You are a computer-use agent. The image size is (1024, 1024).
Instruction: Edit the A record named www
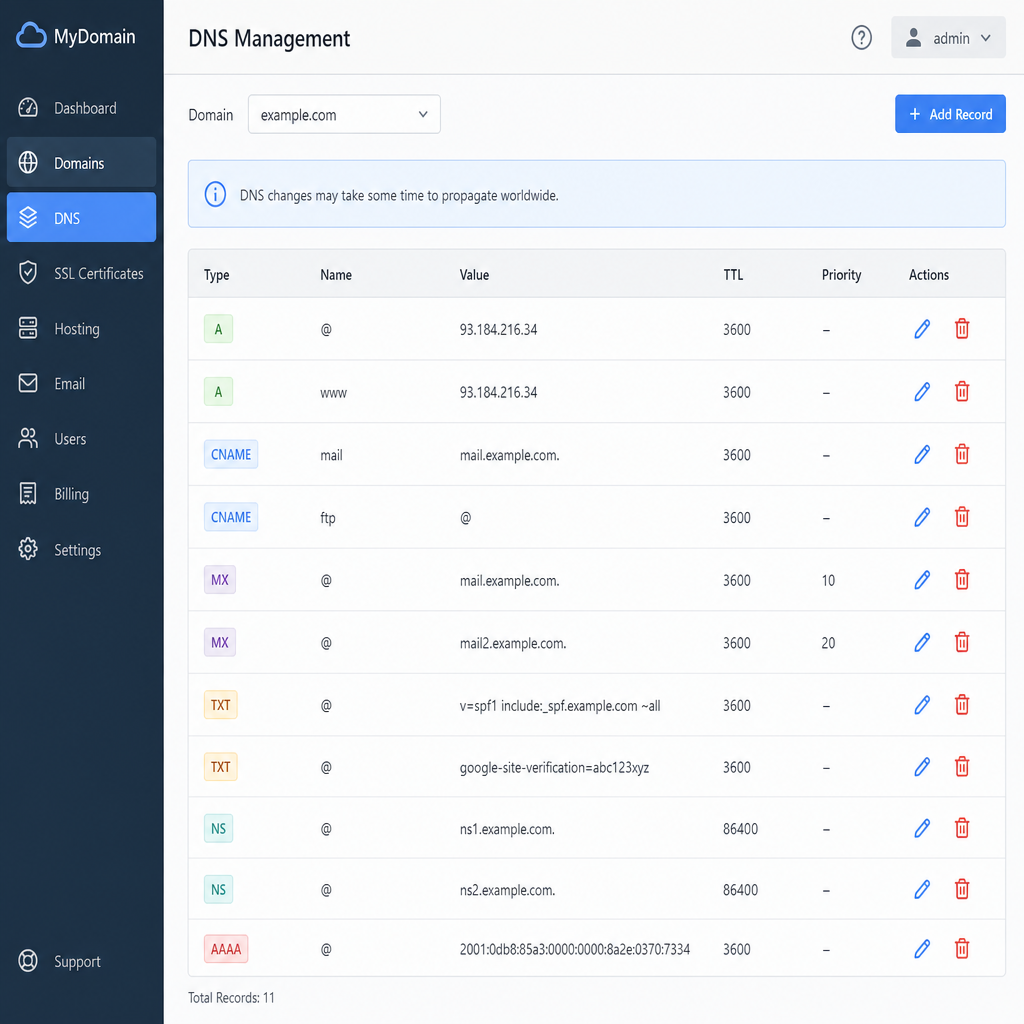point(921,392)
